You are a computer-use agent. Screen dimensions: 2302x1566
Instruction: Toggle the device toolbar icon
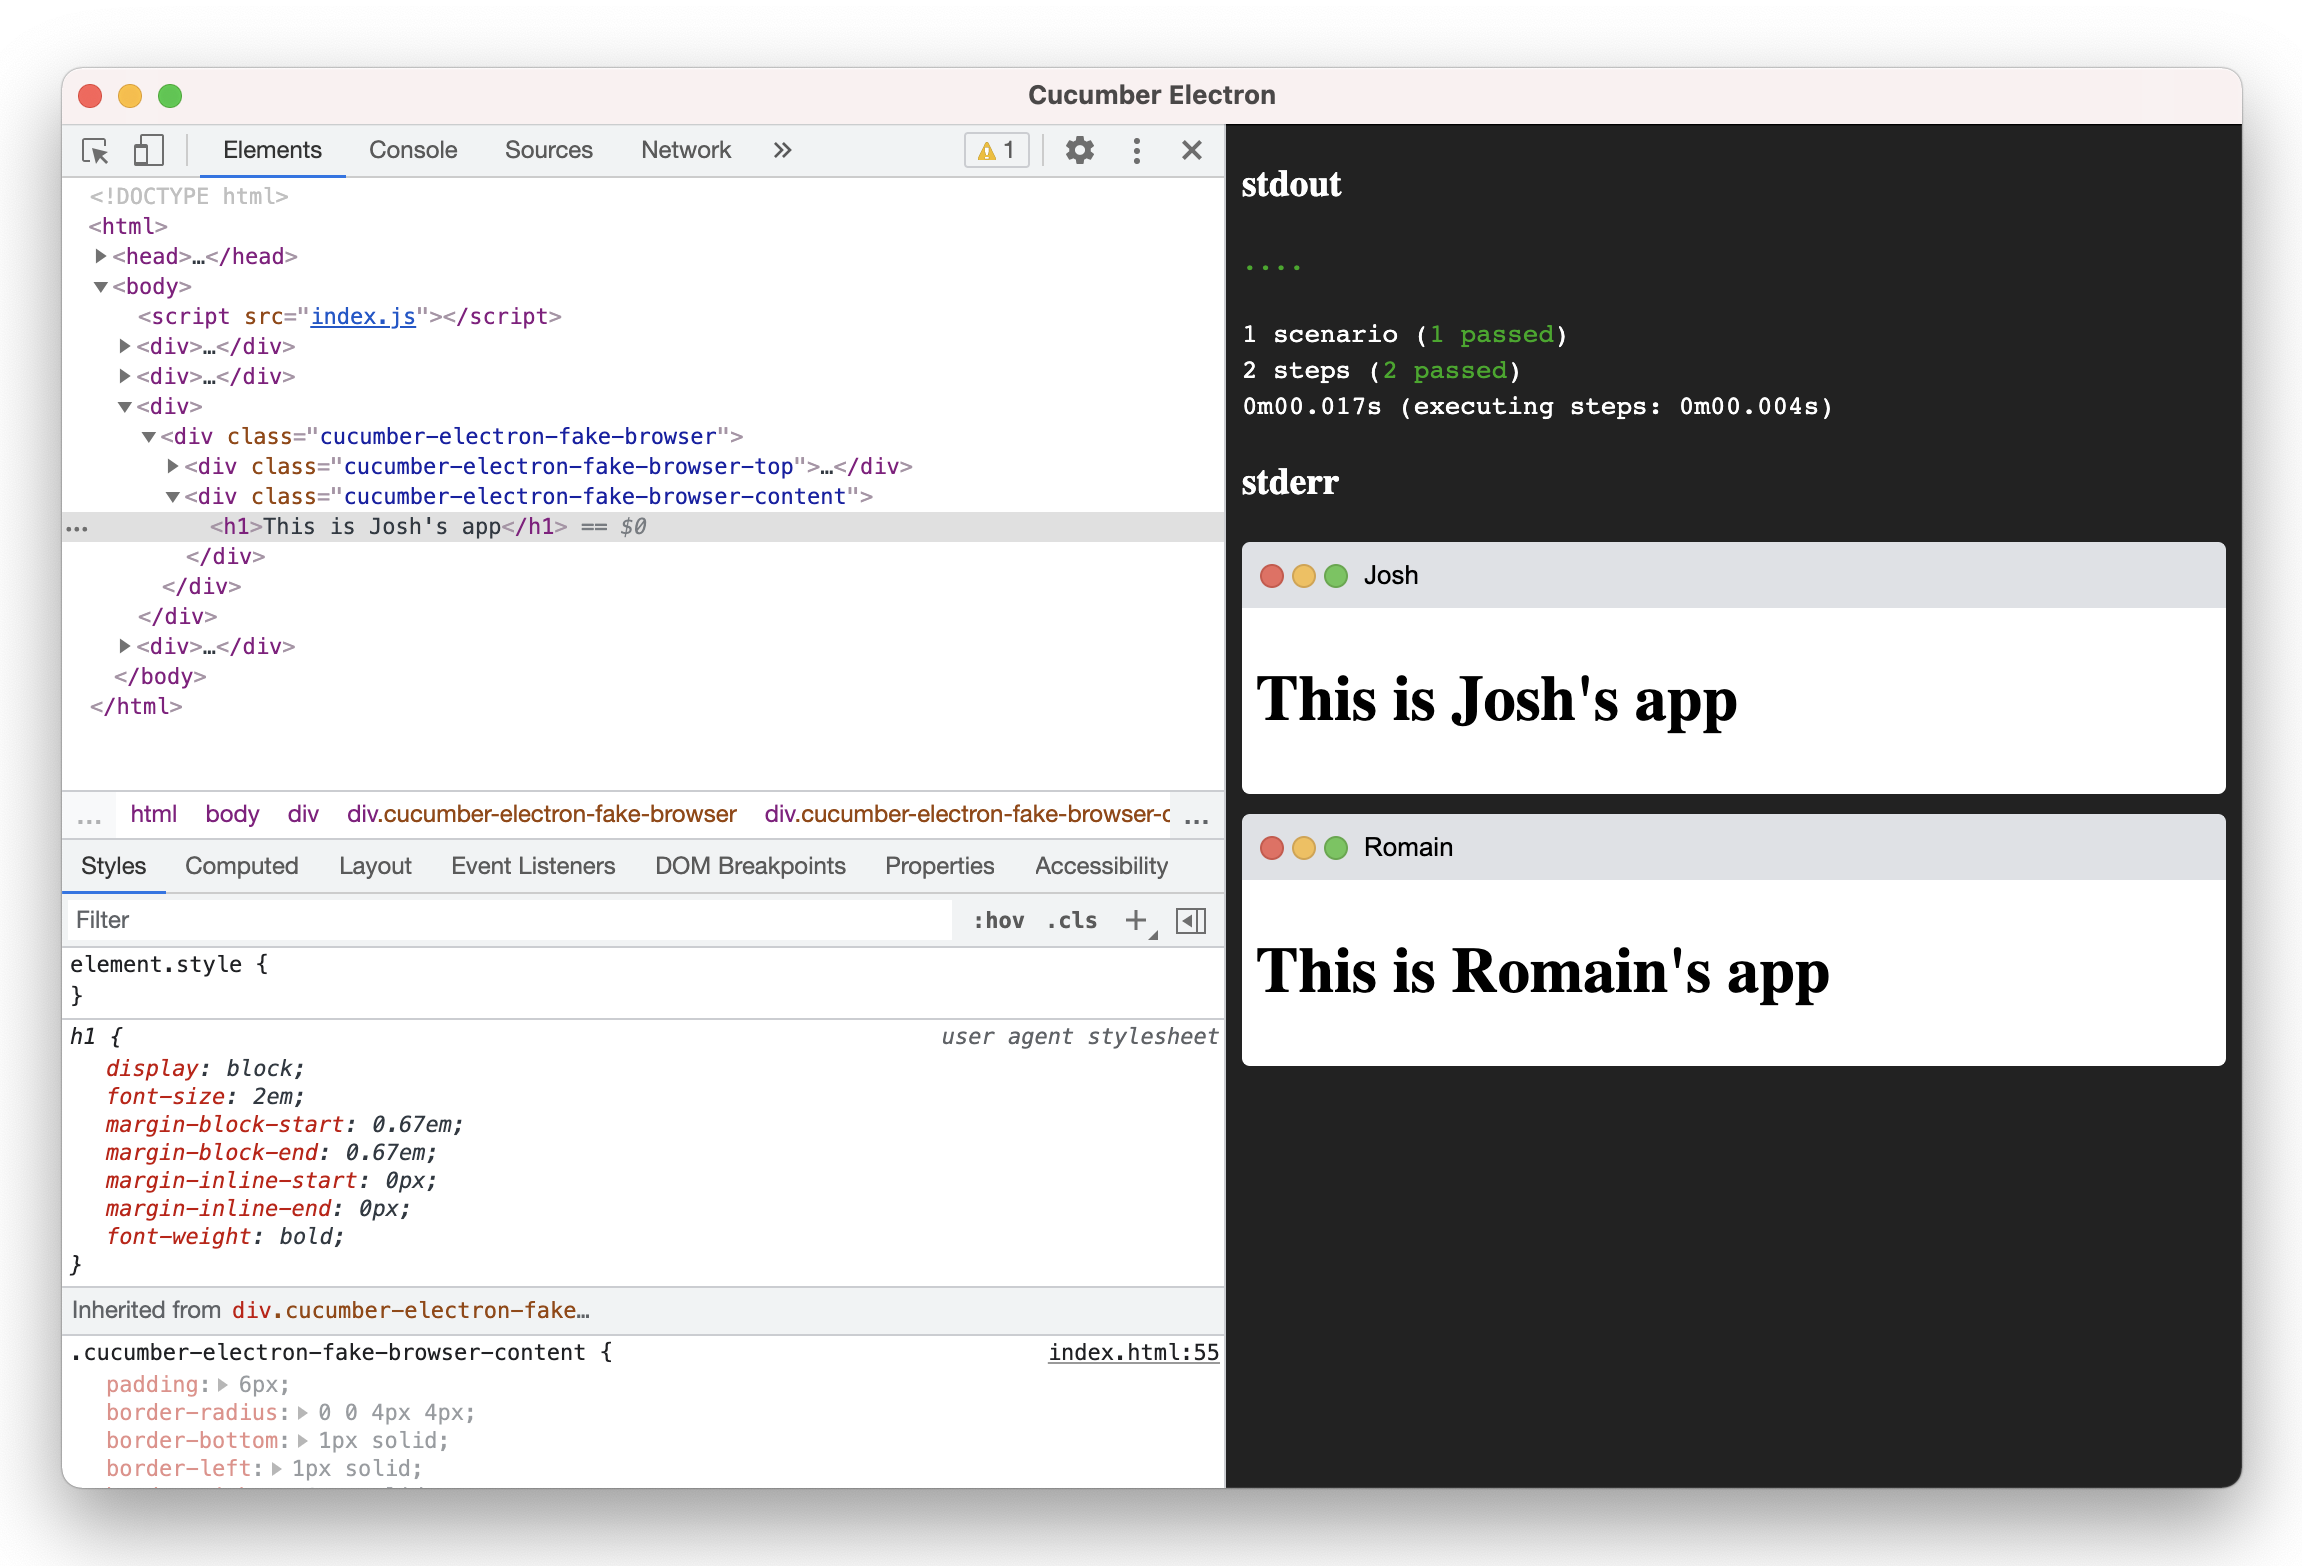coord(148,151)
